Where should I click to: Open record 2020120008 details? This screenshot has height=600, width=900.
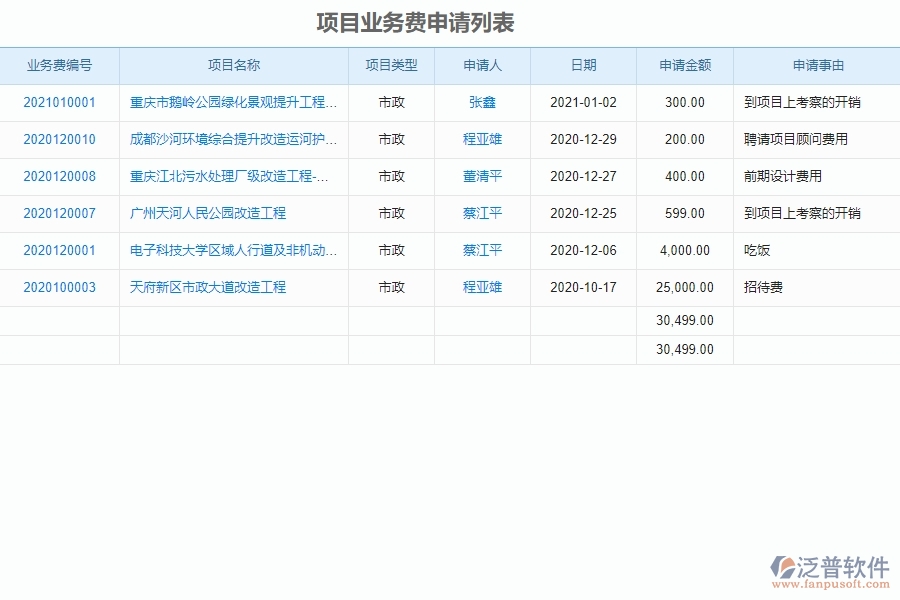(x=59, y=176)
